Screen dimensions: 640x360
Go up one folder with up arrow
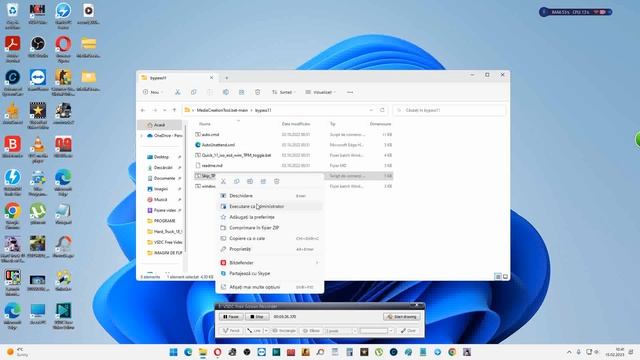tap(174, 110)
